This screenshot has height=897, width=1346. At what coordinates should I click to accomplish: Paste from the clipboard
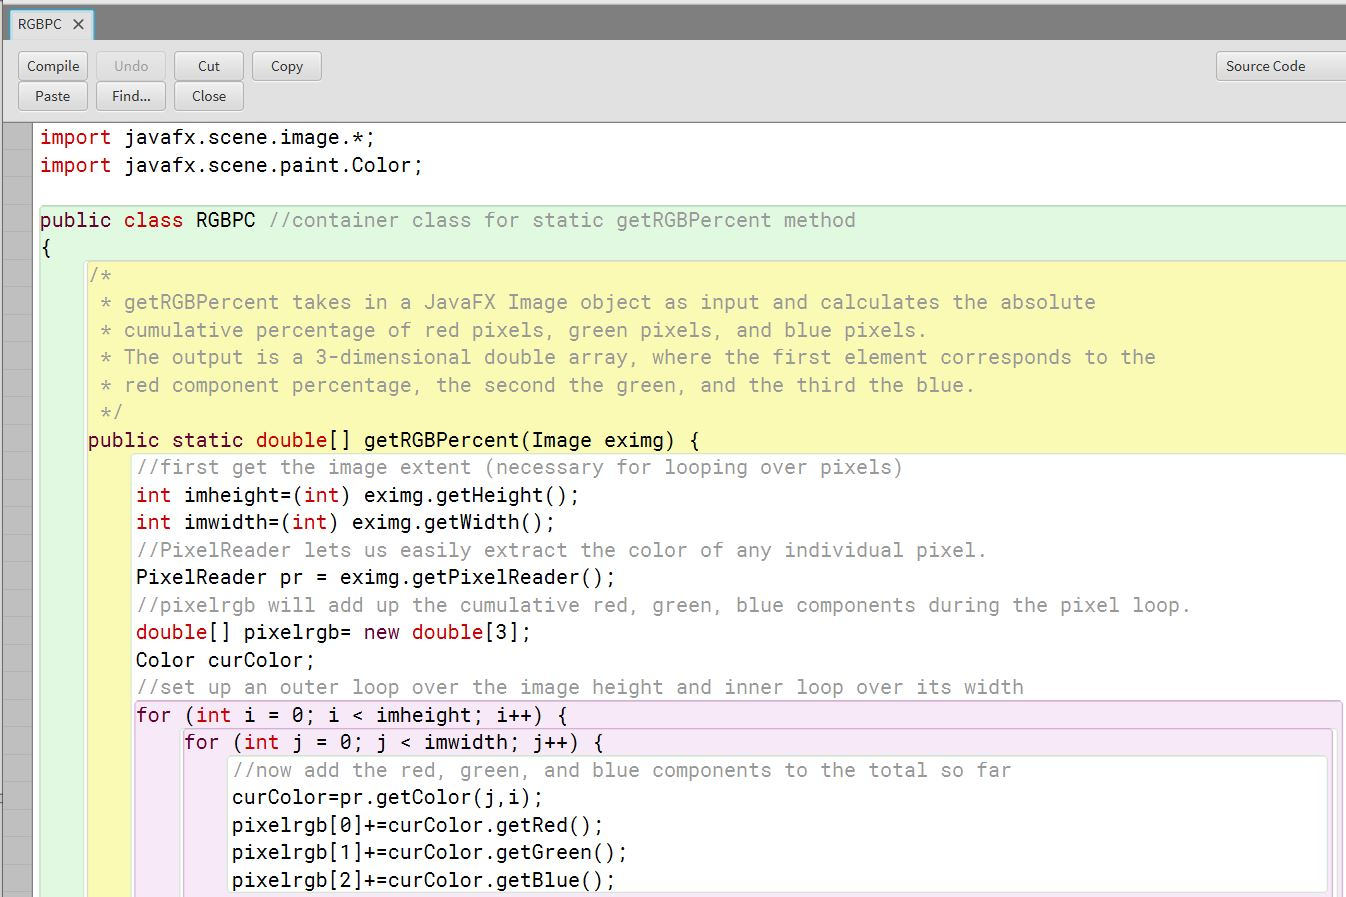[52, 96]
